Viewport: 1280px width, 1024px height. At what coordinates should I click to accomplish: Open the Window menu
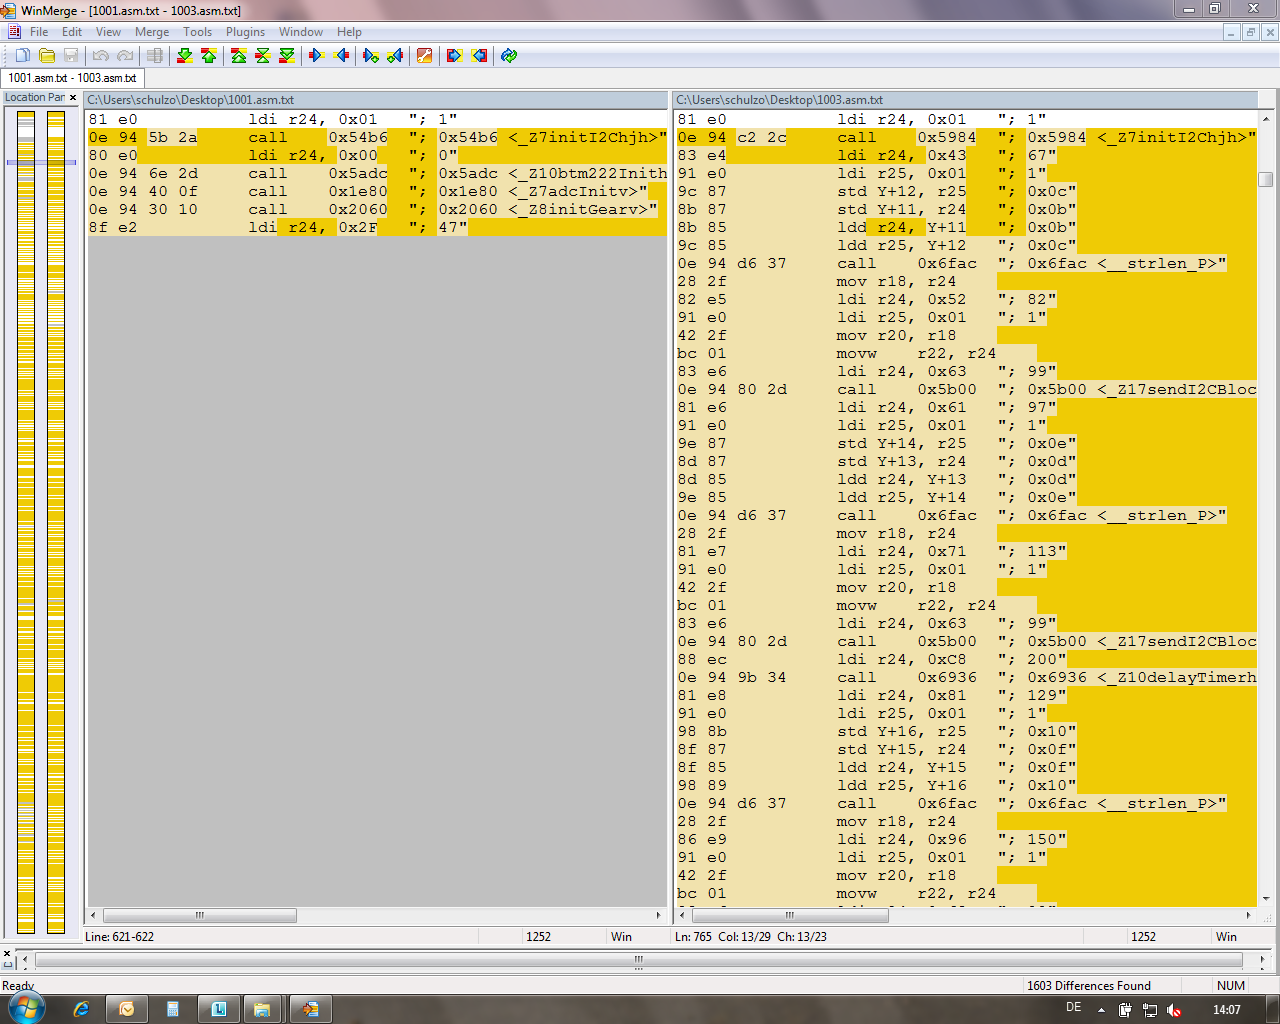pos(301,32)
